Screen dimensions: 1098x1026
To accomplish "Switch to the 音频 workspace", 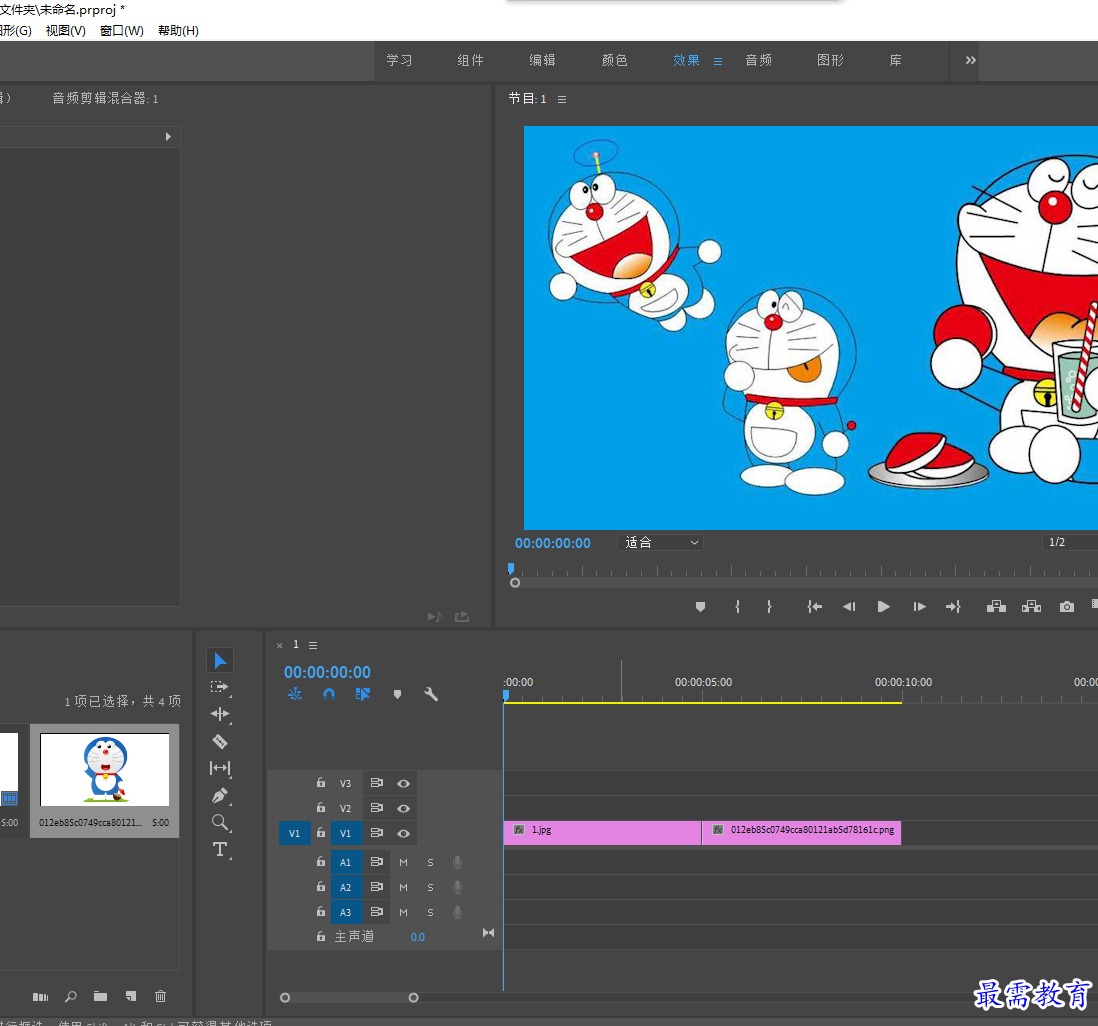I will tap(758, 60).
